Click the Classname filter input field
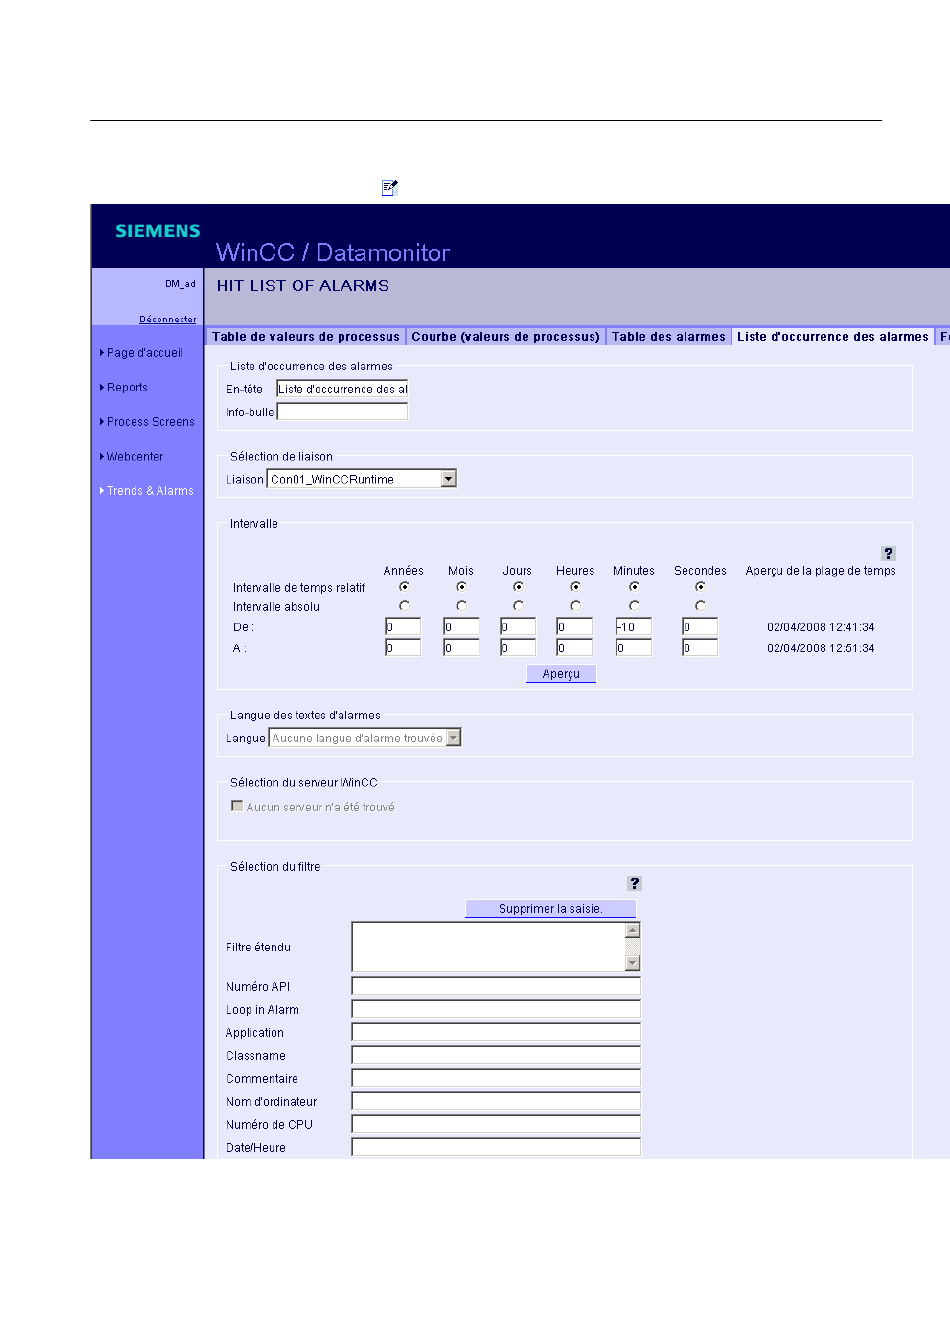The image size is (950, 1344). pos(496,1055)
